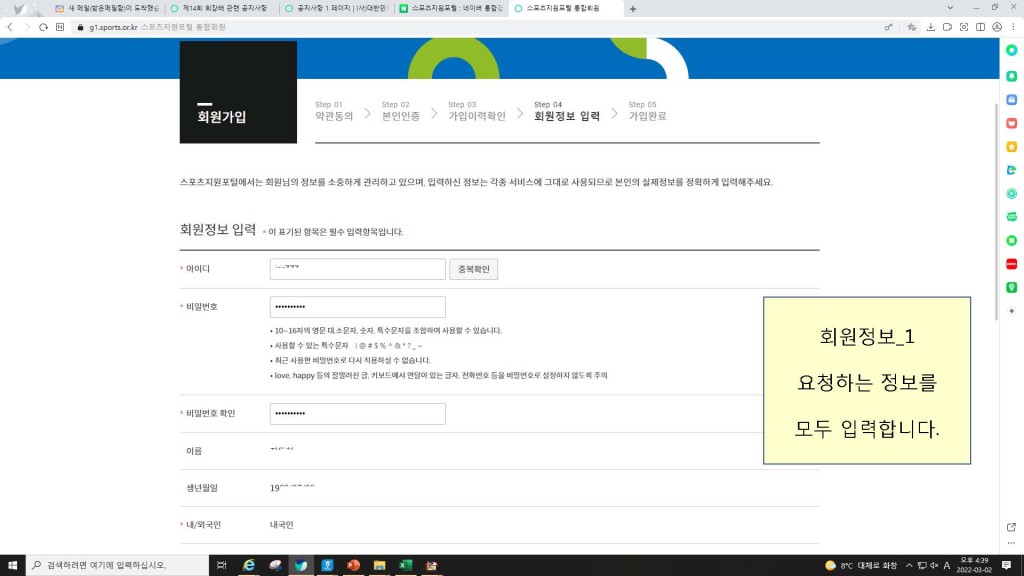This screenshot has width=1024, height=576.
Task: Open the Windows Start menu
Action: (12, 565)
